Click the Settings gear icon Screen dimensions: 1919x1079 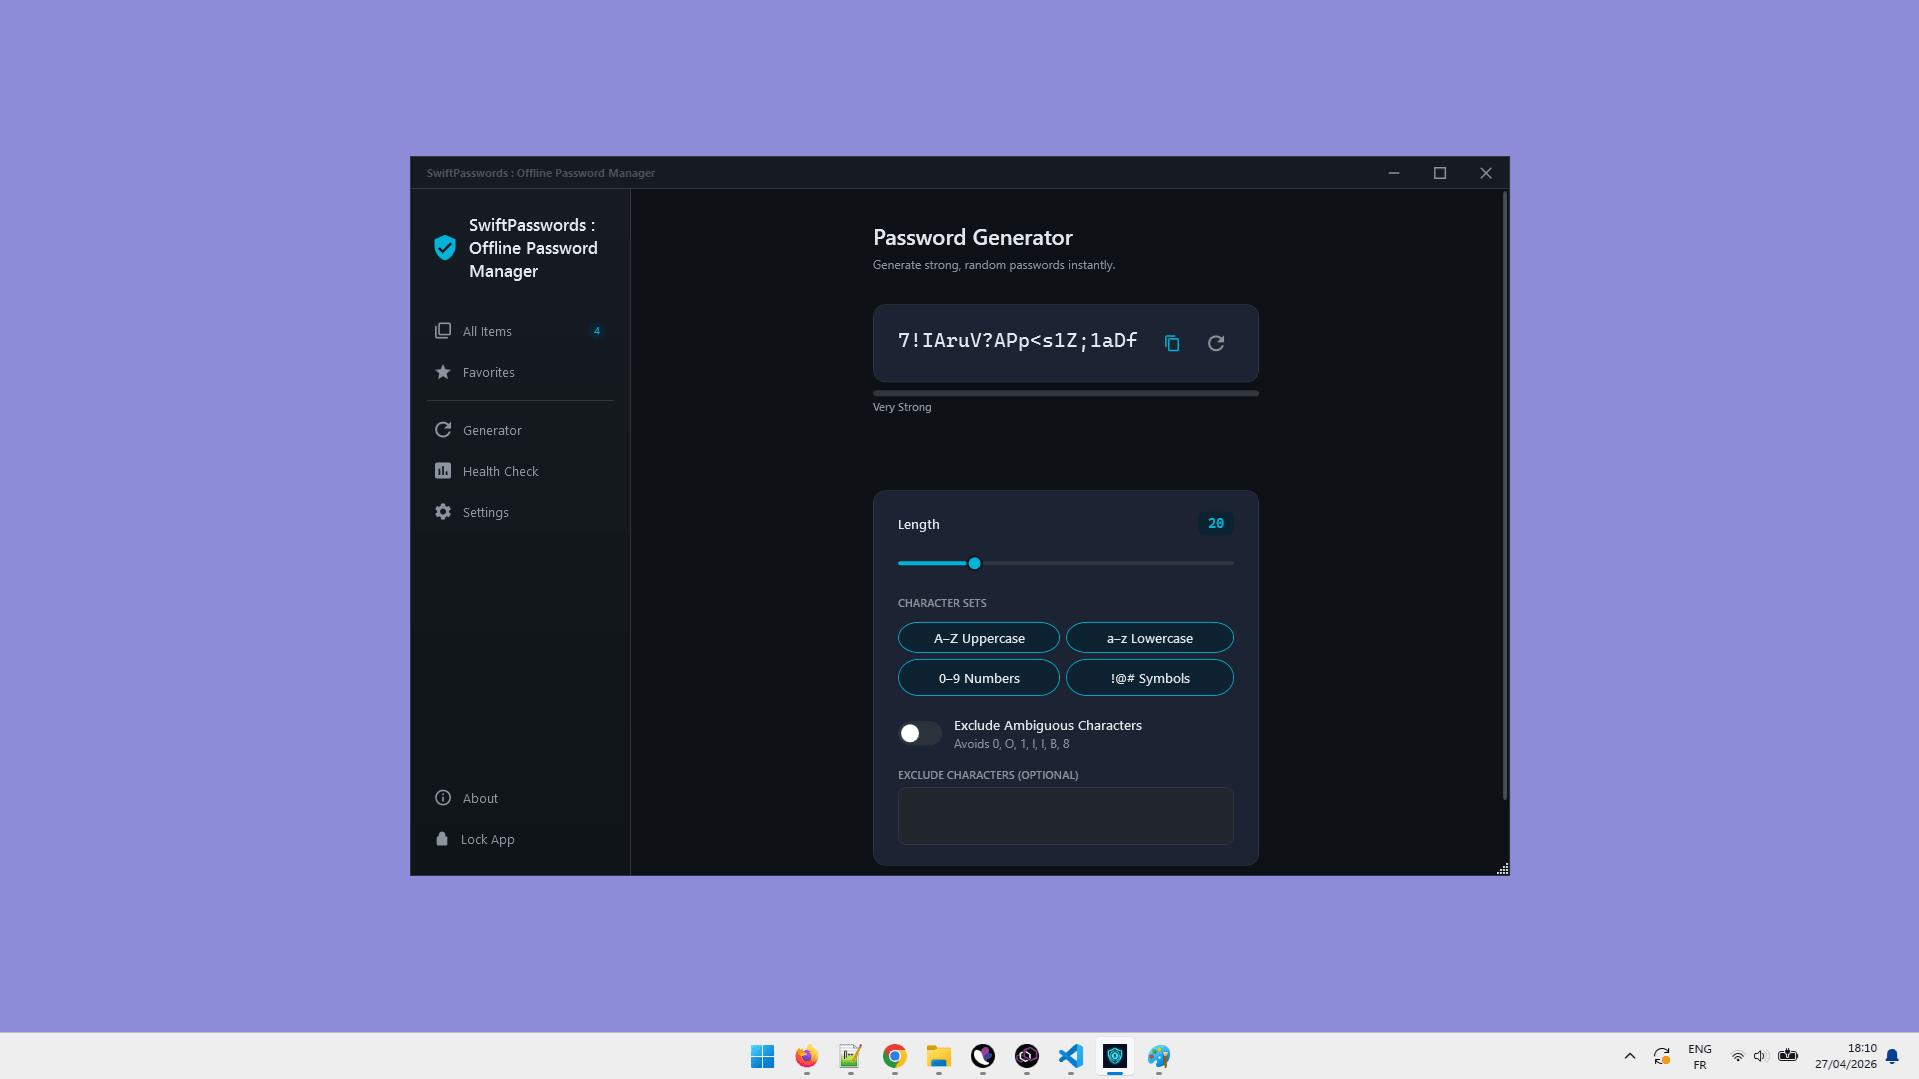tap(443, 511)
